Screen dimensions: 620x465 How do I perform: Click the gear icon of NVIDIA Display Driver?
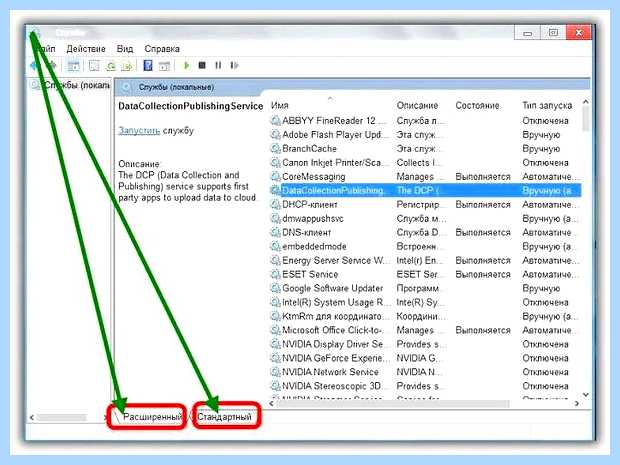click(x=275, y=344)
